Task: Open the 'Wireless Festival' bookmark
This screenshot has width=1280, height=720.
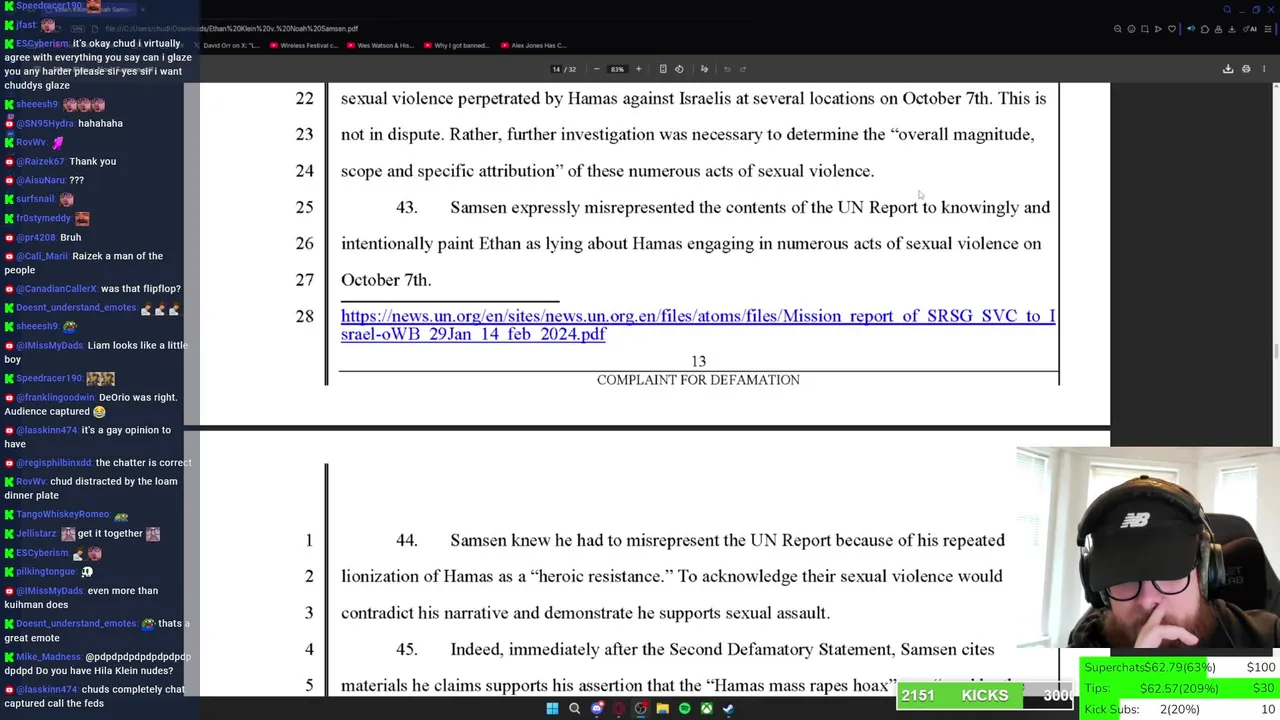Action: coord(305,45)
